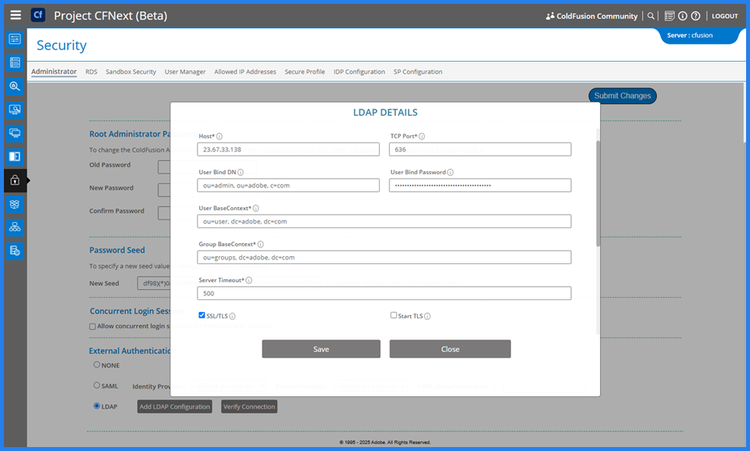
Task: Click info icon beside Start TLS
Action: pos(427,316)
